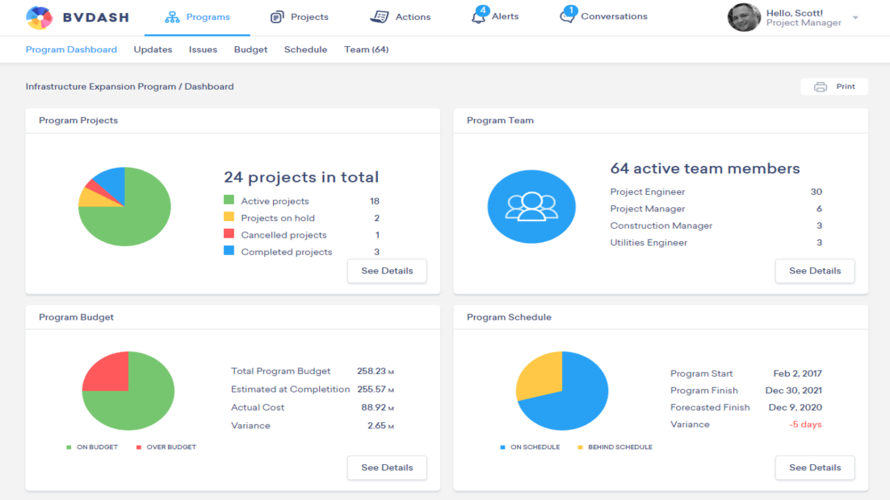Click the green Active projects swatch
Viewport: 890px width, 500px height.
tap(229, 201)
